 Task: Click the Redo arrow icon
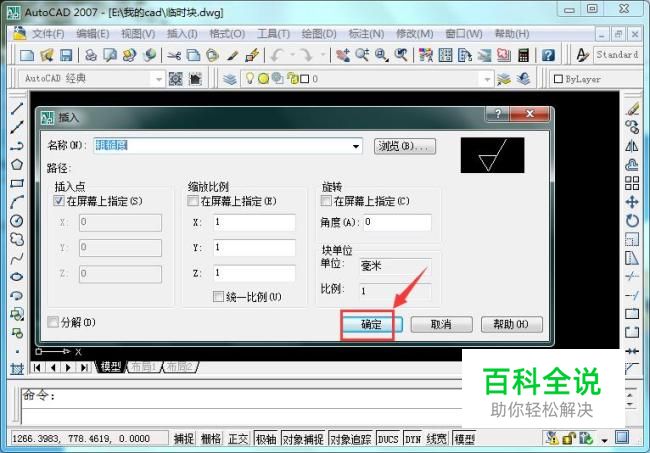tap(306, 55)
